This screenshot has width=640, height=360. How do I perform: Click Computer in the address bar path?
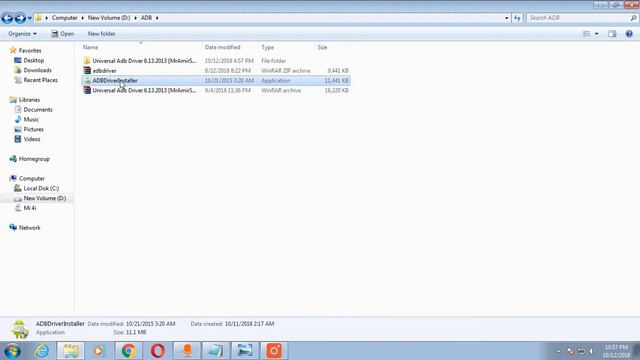pos(64,18)
